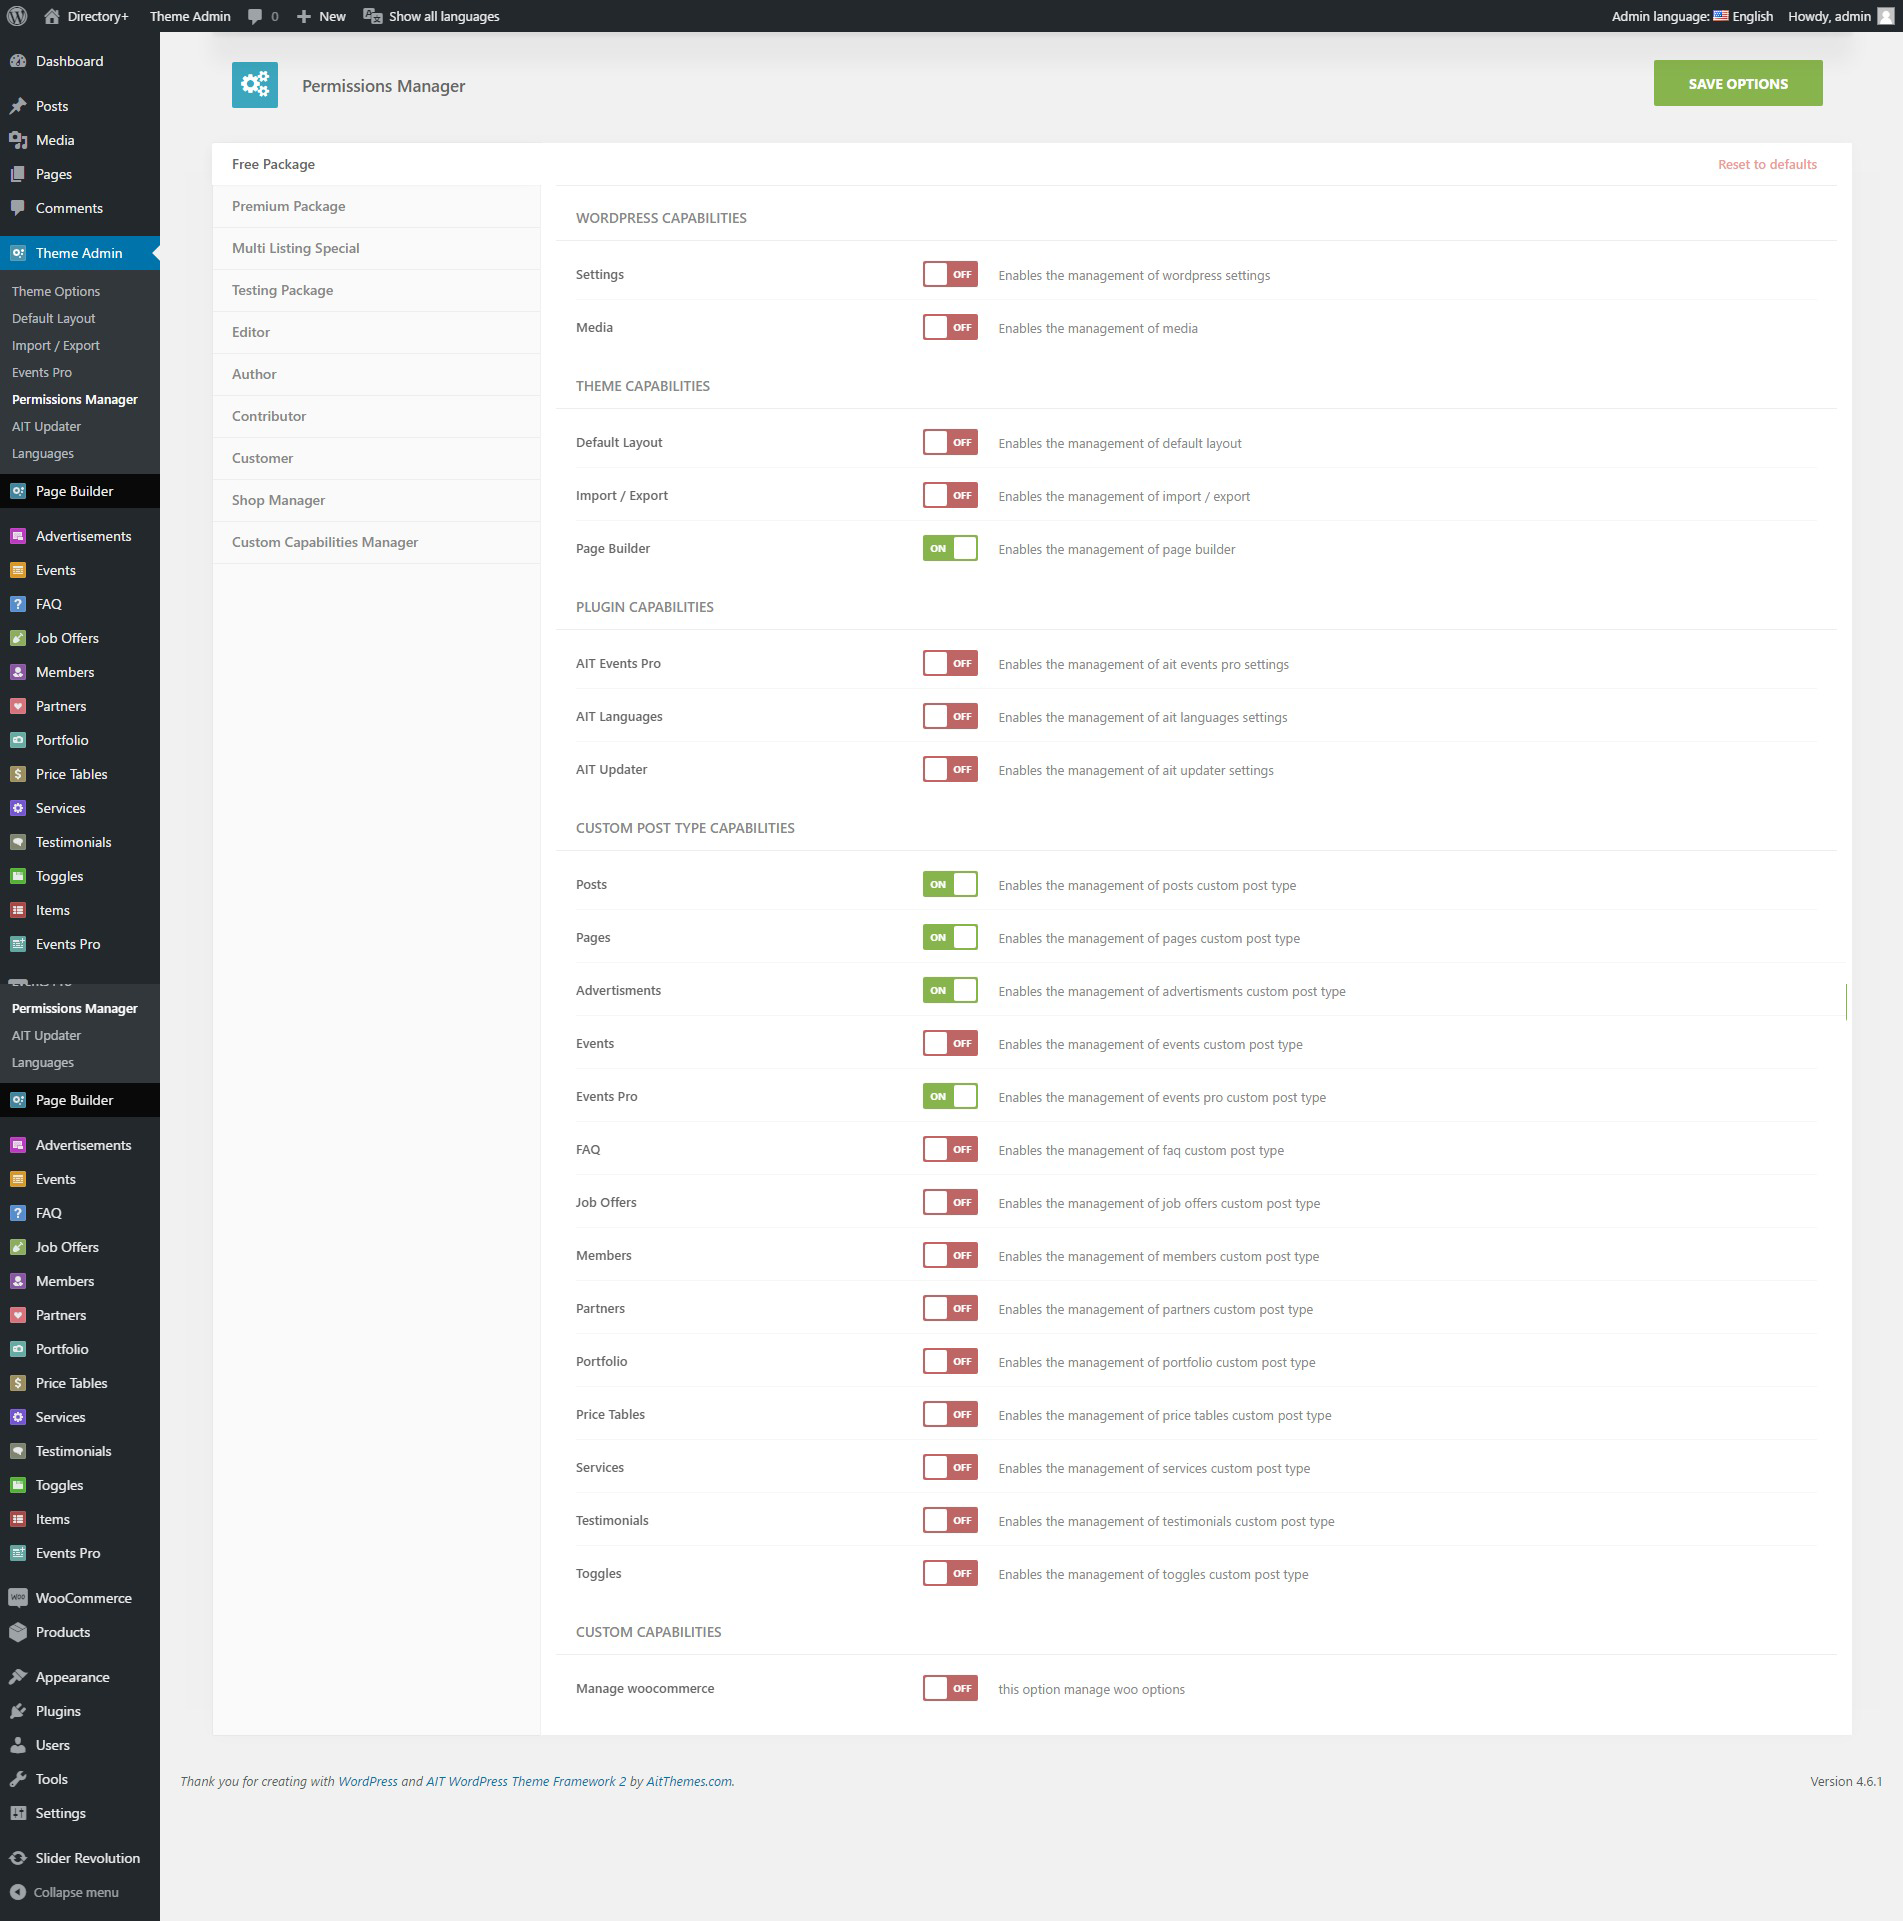Open the Multi Listing Special tab

click(376, 248)
